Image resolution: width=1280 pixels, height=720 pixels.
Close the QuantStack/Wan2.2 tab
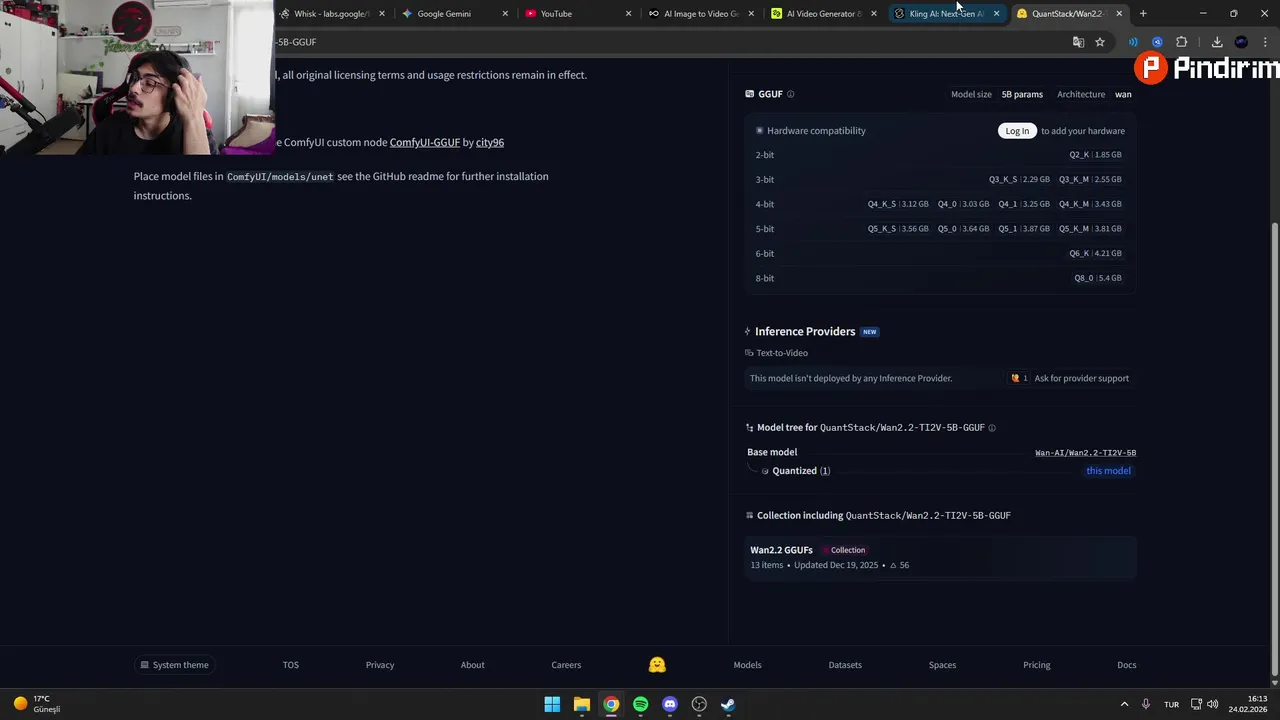1119,14
